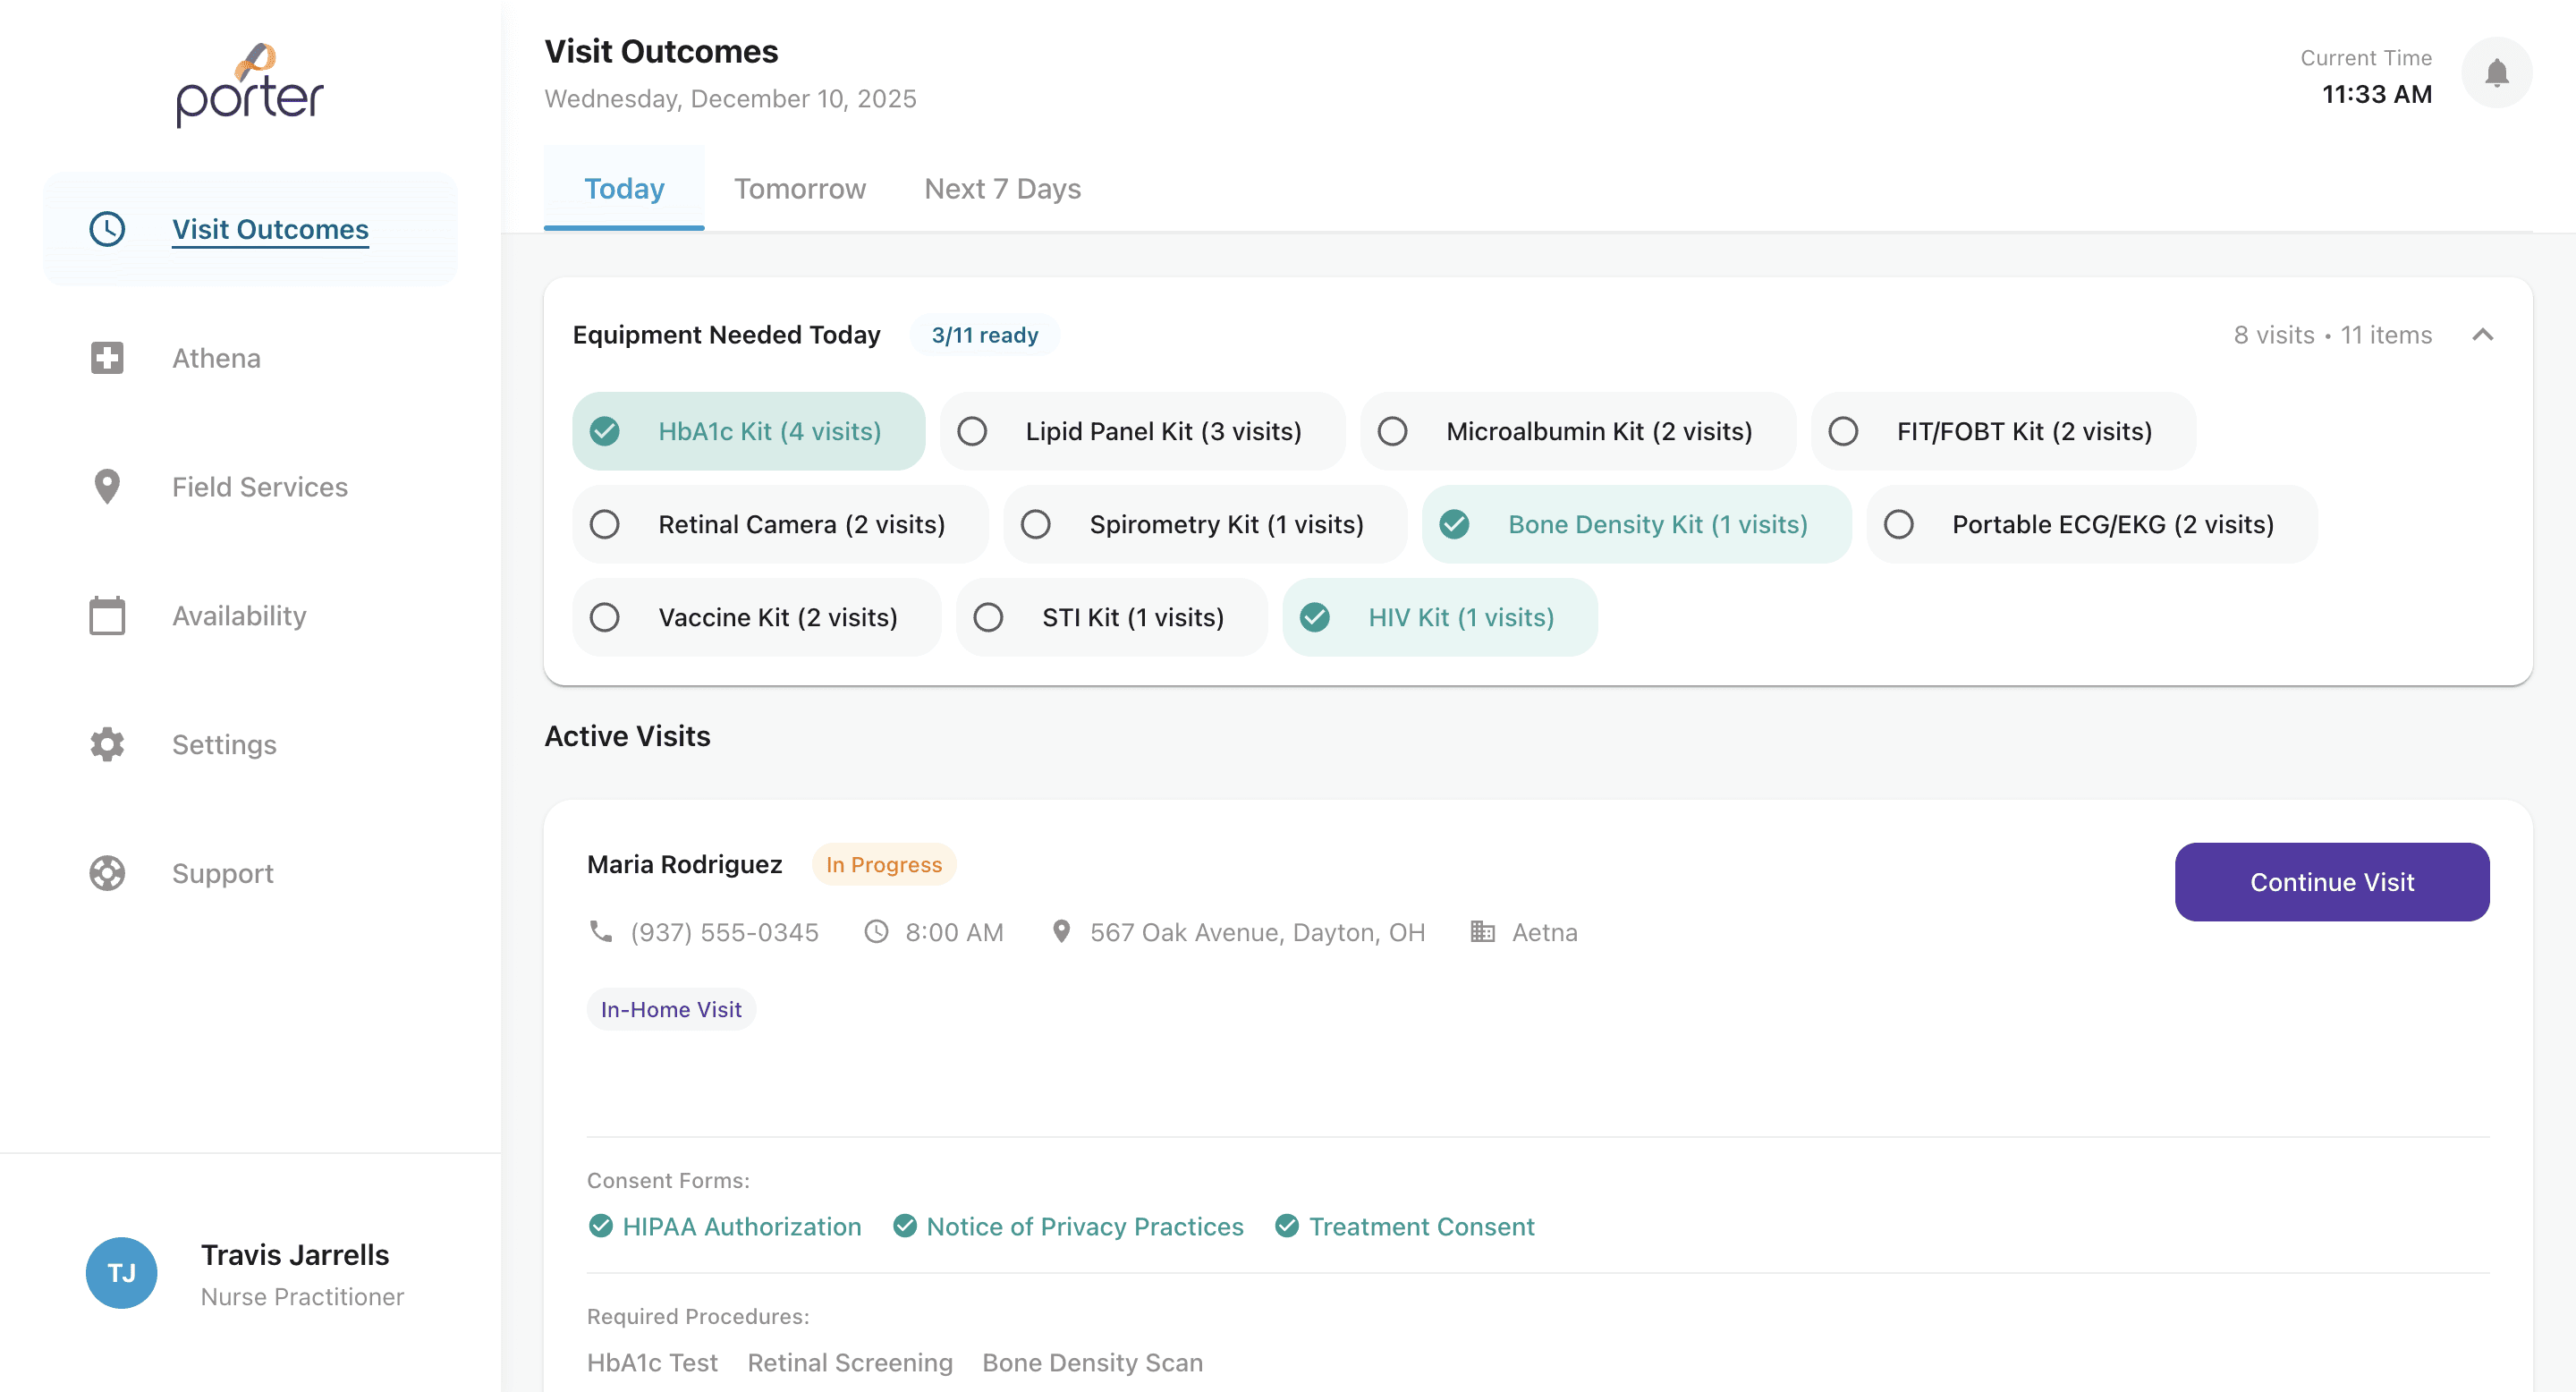This screenshot has height=1392, width=2576.
Task: Check off the Retinal Camera item
Action: click(x=605, y=524)
